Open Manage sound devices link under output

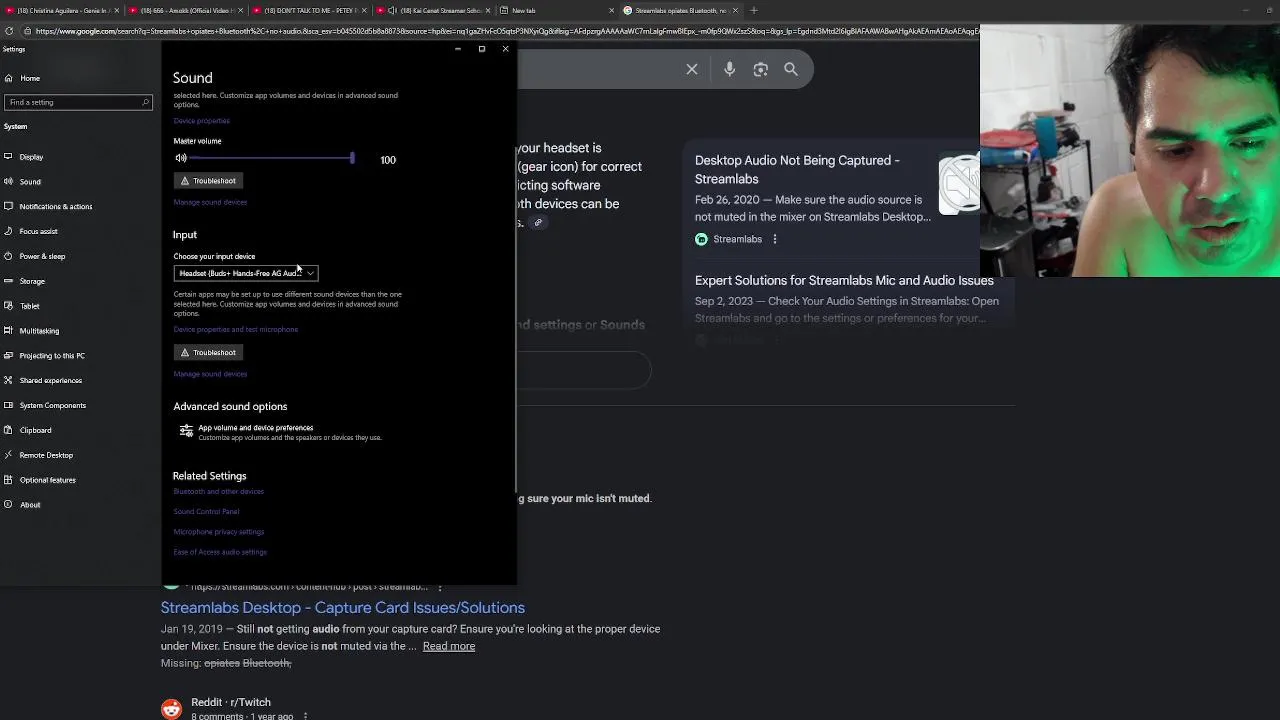pos(210,202)
